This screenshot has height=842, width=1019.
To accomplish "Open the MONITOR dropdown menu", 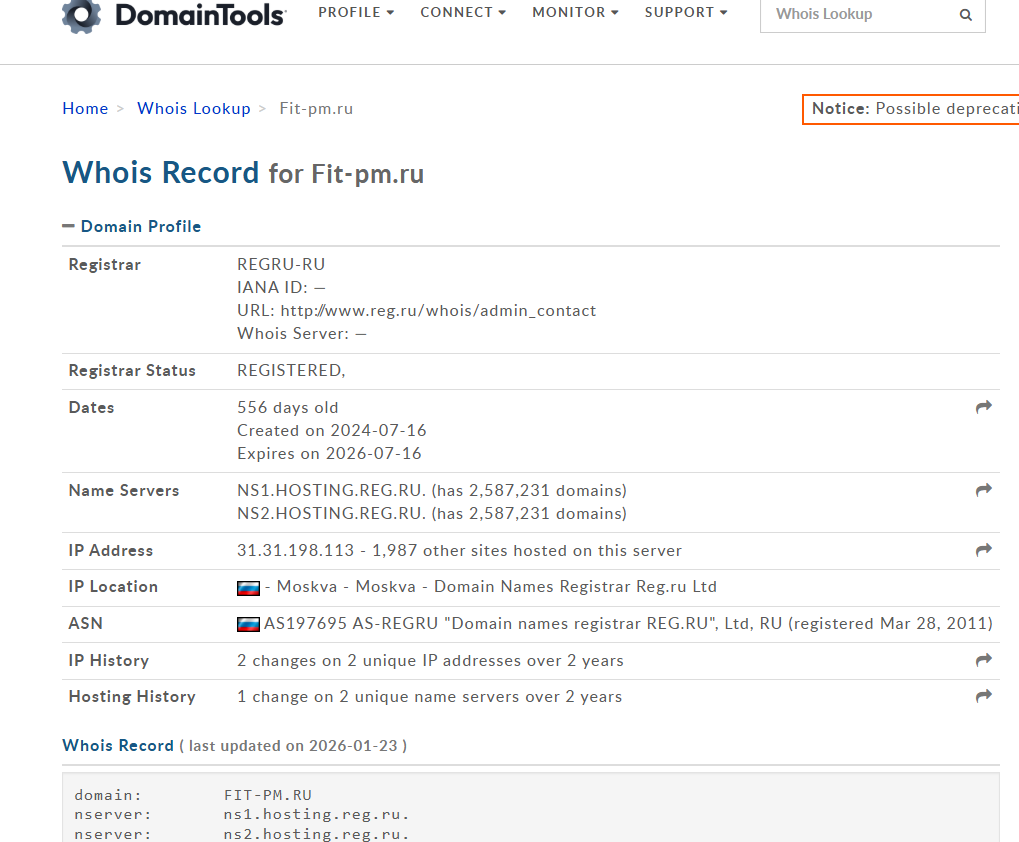I will [x=575, y=12].
